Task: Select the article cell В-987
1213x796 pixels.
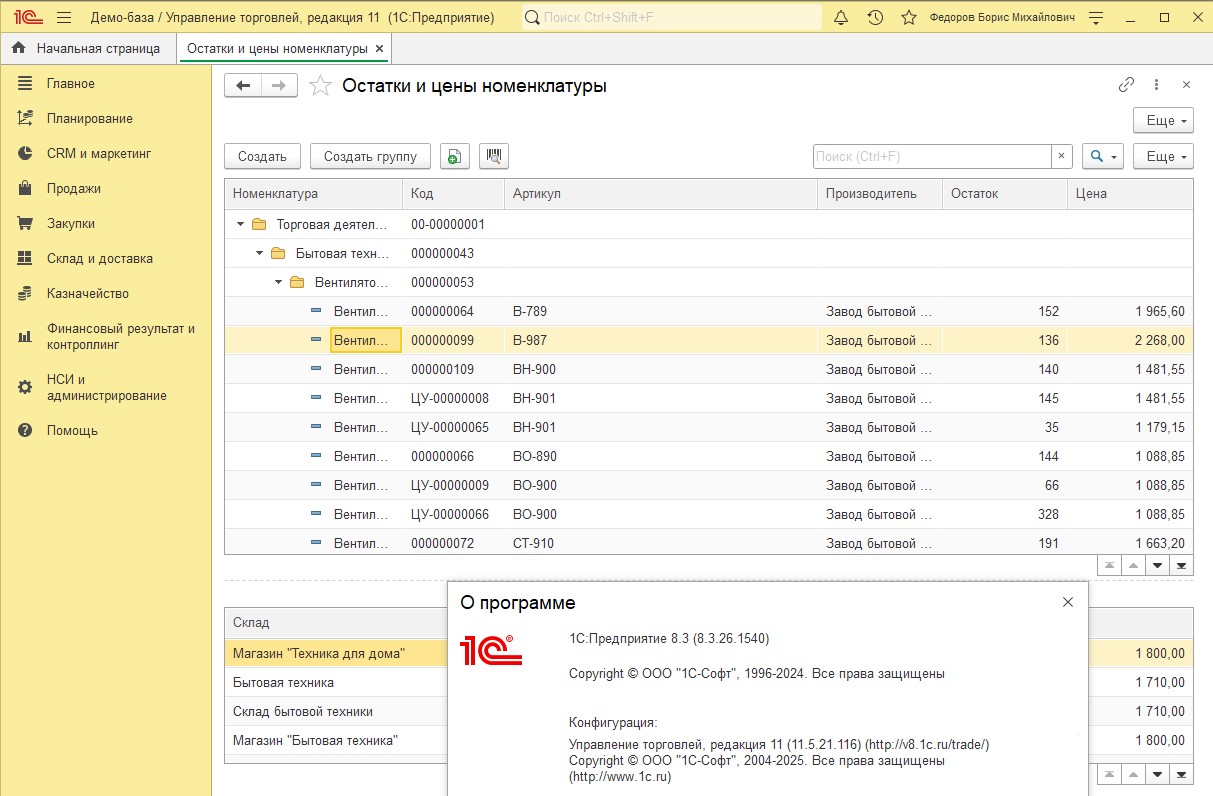Action: (x=660, y=340)
